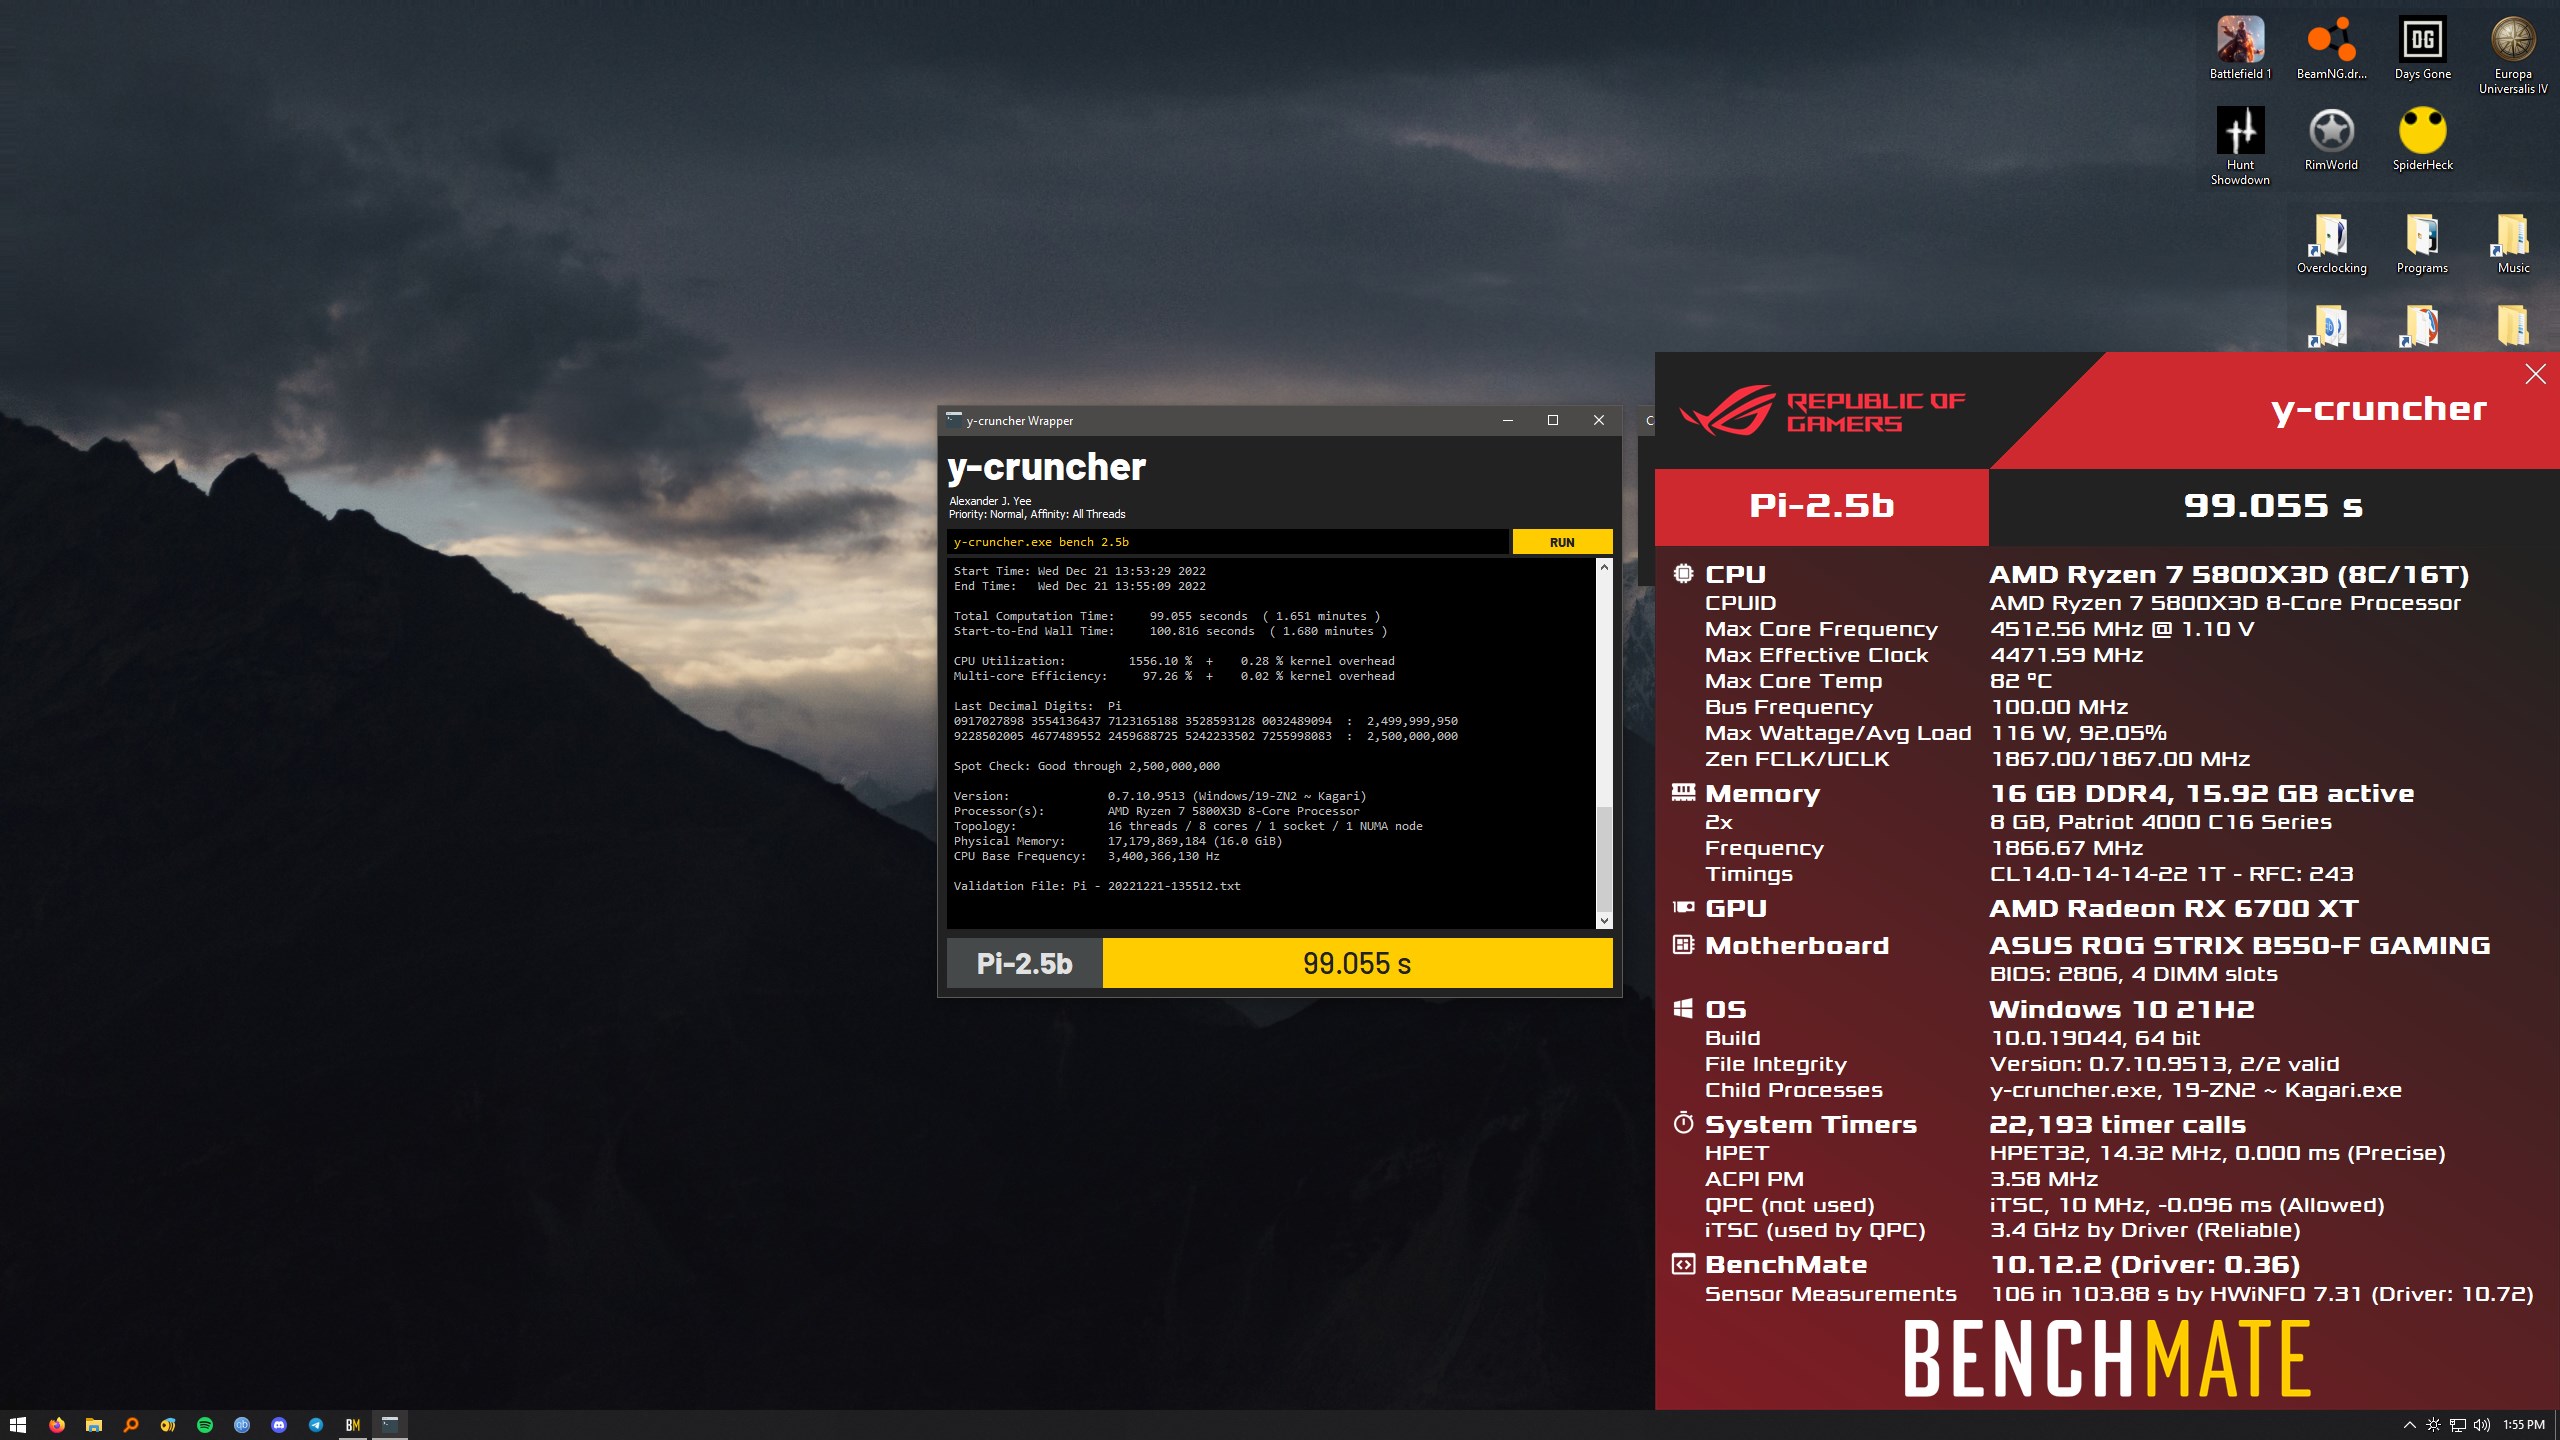Open Telegram from the taskbar

pos(316,1425)
